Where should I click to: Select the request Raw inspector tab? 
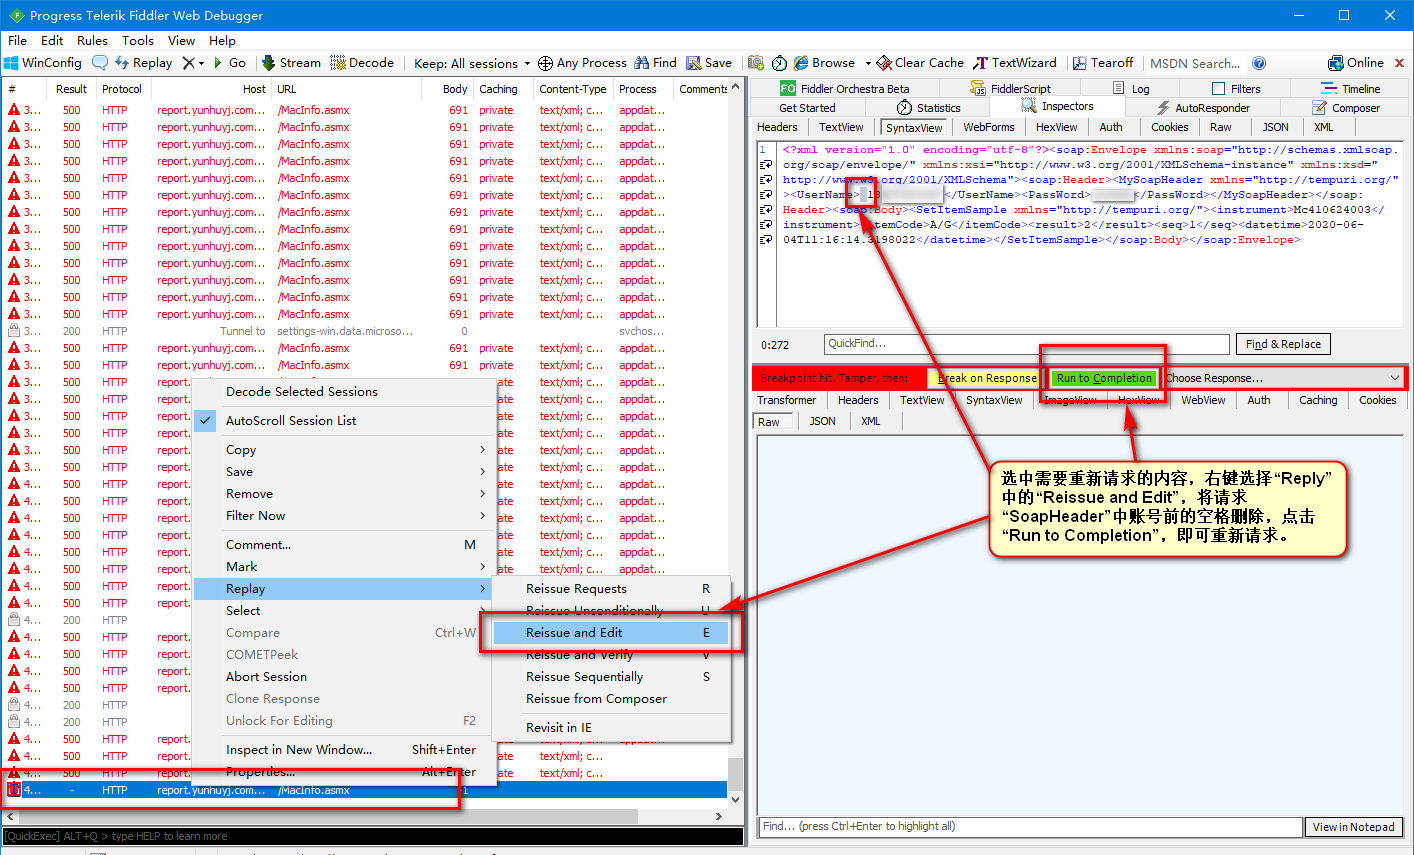click(1220, 127)
